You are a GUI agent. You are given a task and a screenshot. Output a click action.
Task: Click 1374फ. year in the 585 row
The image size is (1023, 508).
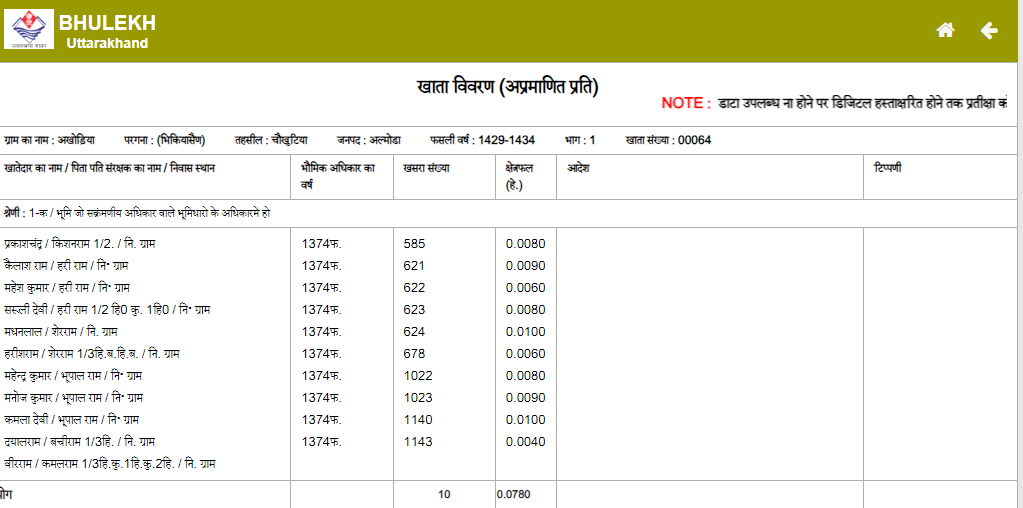click(x=322, y=244)
